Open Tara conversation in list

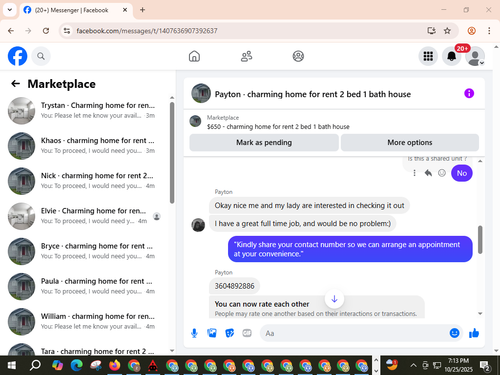tap(85, 348)
